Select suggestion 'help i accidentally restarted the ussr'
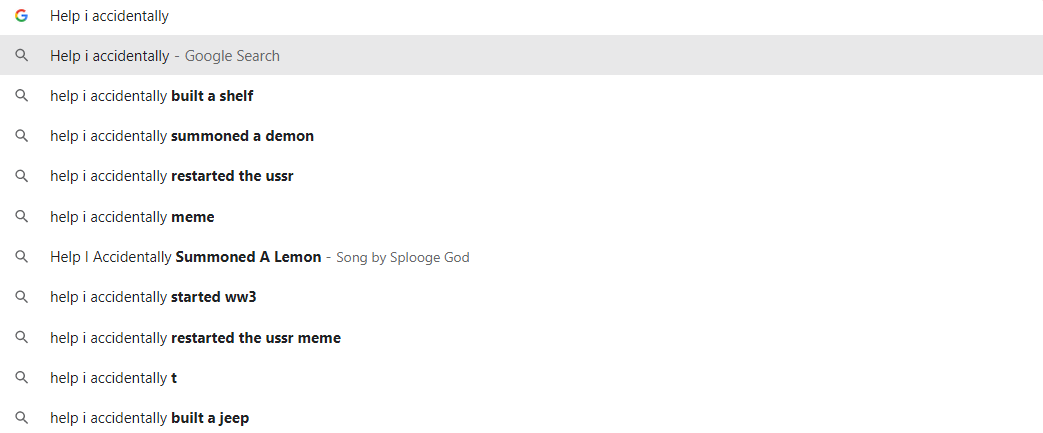Screen dimensions: 1043x433 172,176
